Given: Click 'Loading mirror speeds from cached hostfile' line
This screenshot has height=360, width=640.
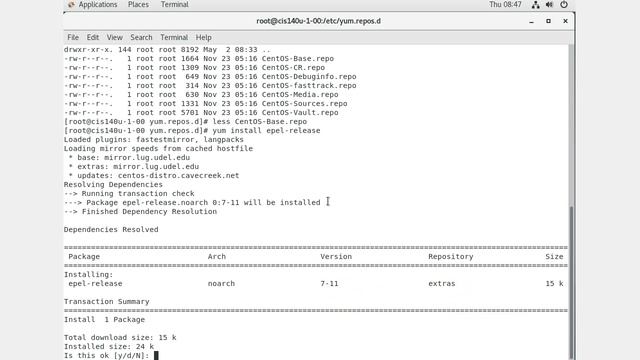Looking at the screenshot, I should coord(158,149).
